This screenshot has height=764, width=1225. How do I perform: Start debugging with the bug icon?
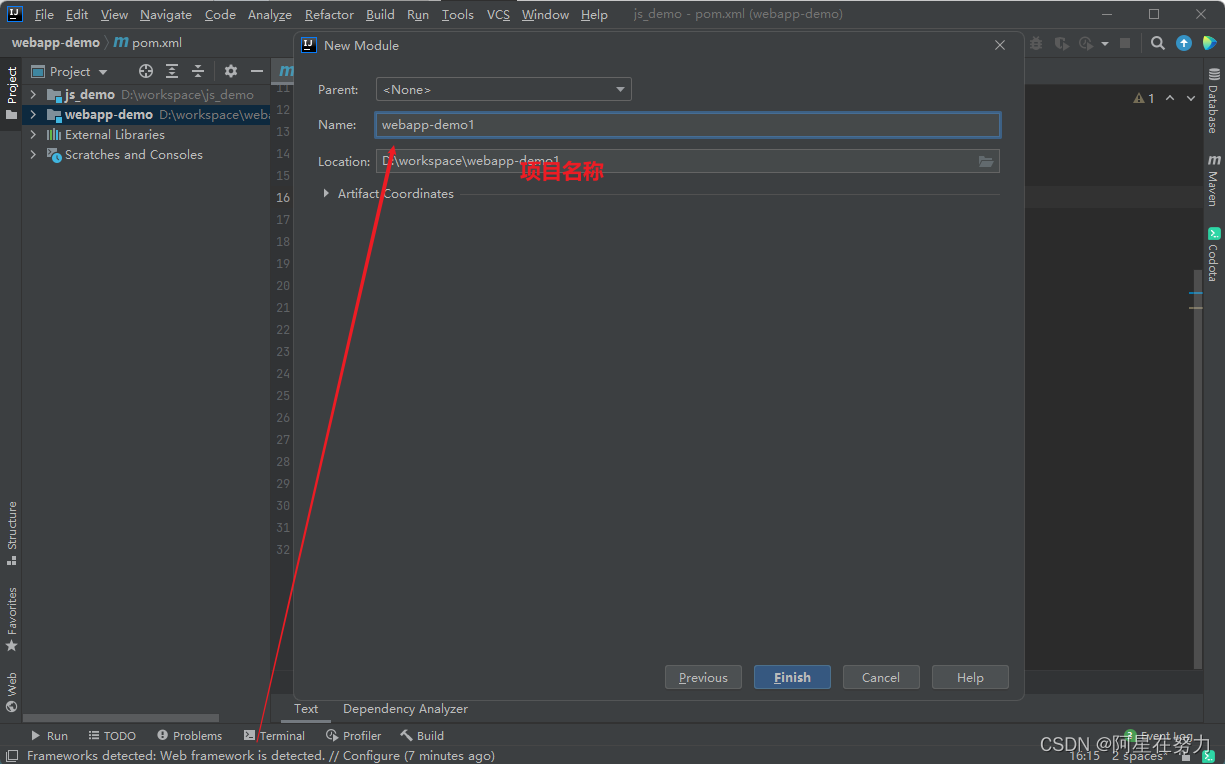pyautogui.click(x=1036, y=43)
